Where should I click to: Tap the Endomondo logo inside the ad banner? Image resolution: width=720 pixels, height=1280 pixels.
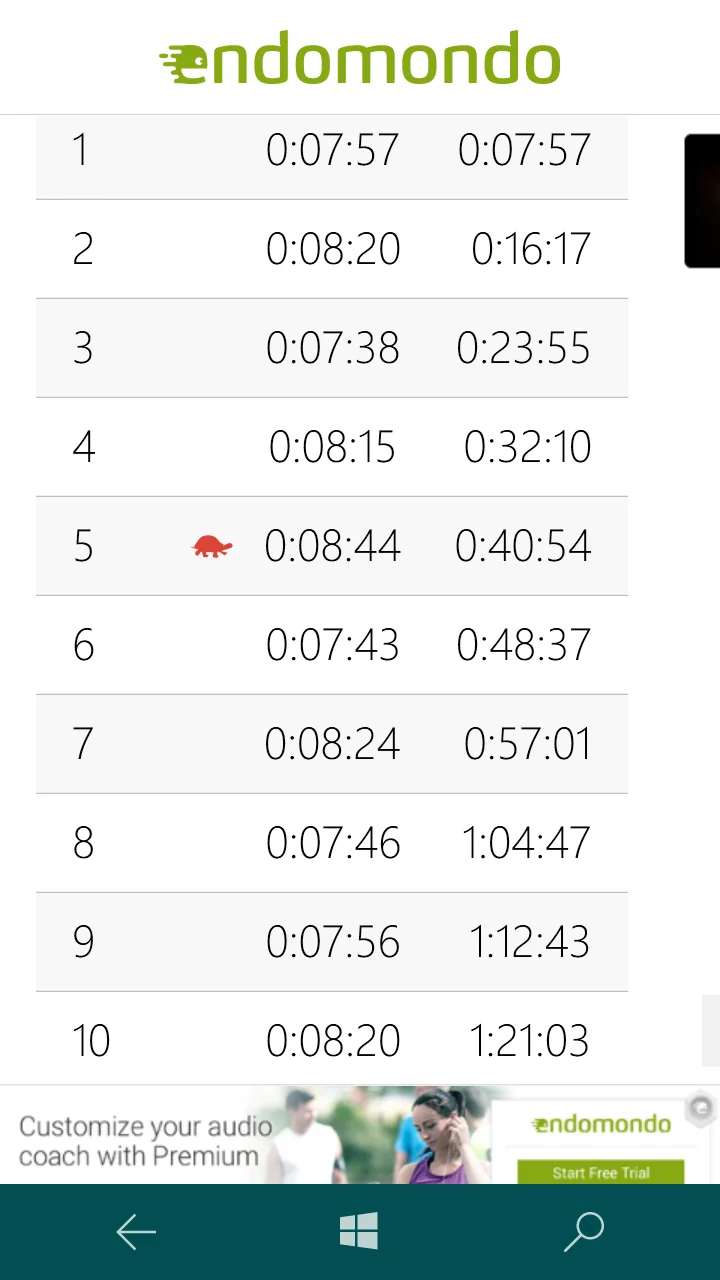(601, 1125)
